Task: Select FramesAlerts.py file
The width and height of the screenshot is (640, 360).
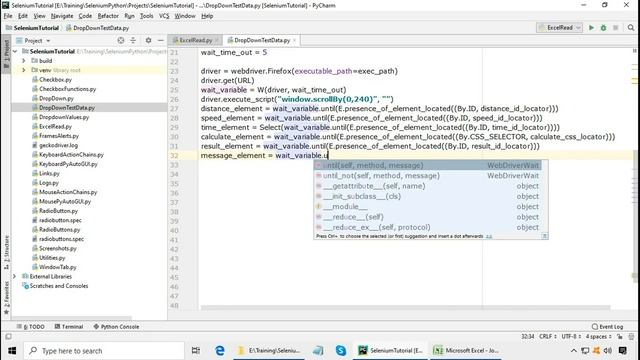Action: pyautogui.click(x=55, y=136)
